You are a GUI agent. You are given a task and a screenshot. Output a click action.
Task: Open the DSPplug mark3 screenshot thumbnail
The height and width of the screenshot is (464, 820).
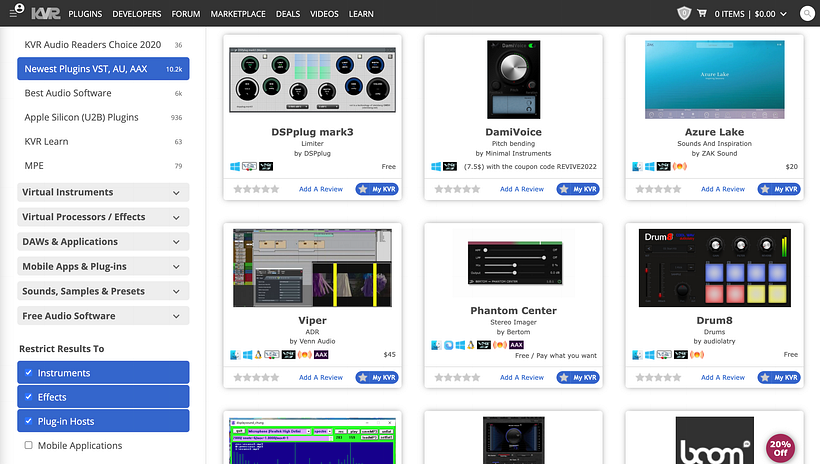[312, 80]
